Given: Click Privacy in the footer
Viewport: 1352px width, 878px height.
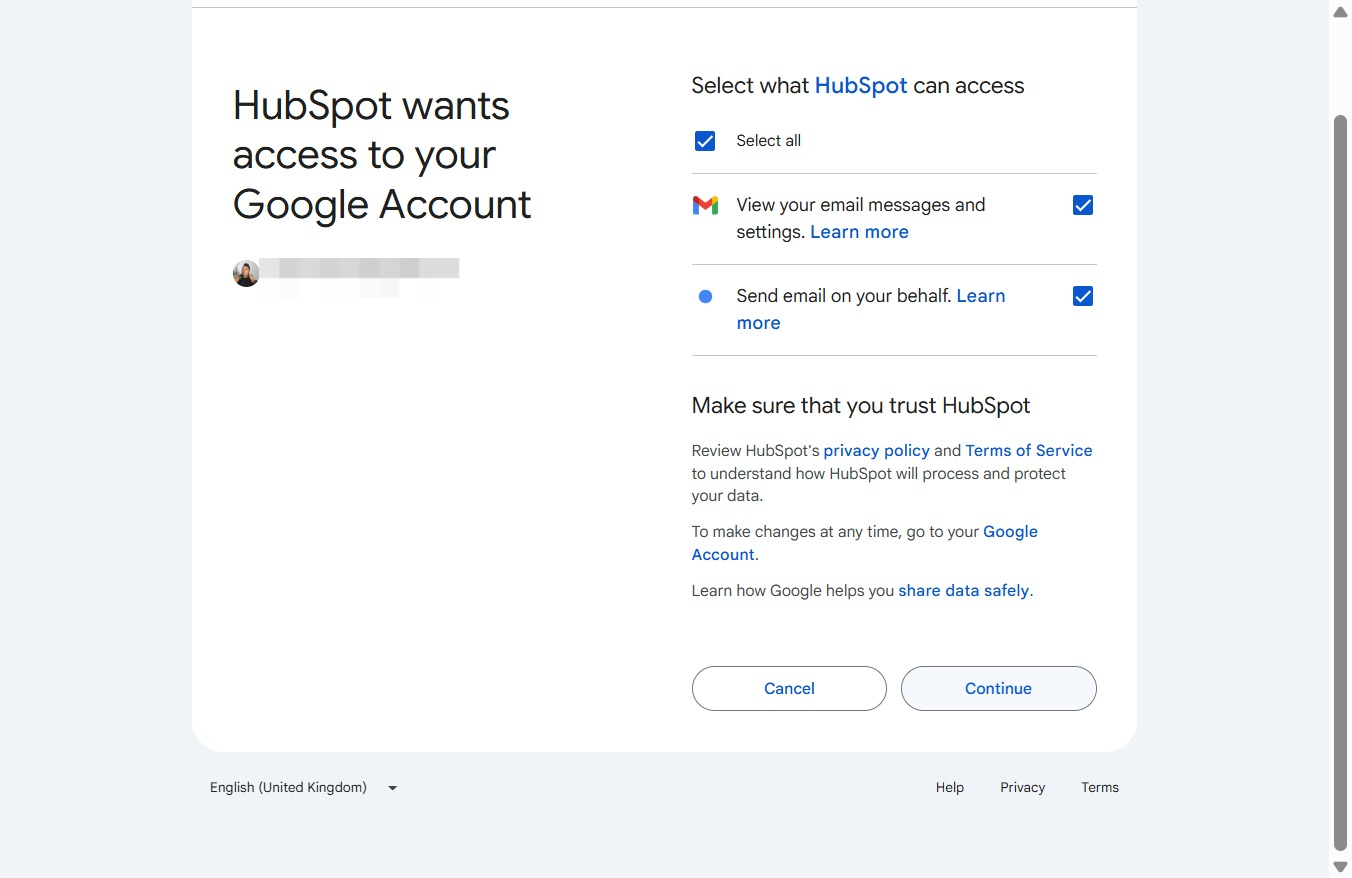Looking at the screenshot, I should point(1022,788).
